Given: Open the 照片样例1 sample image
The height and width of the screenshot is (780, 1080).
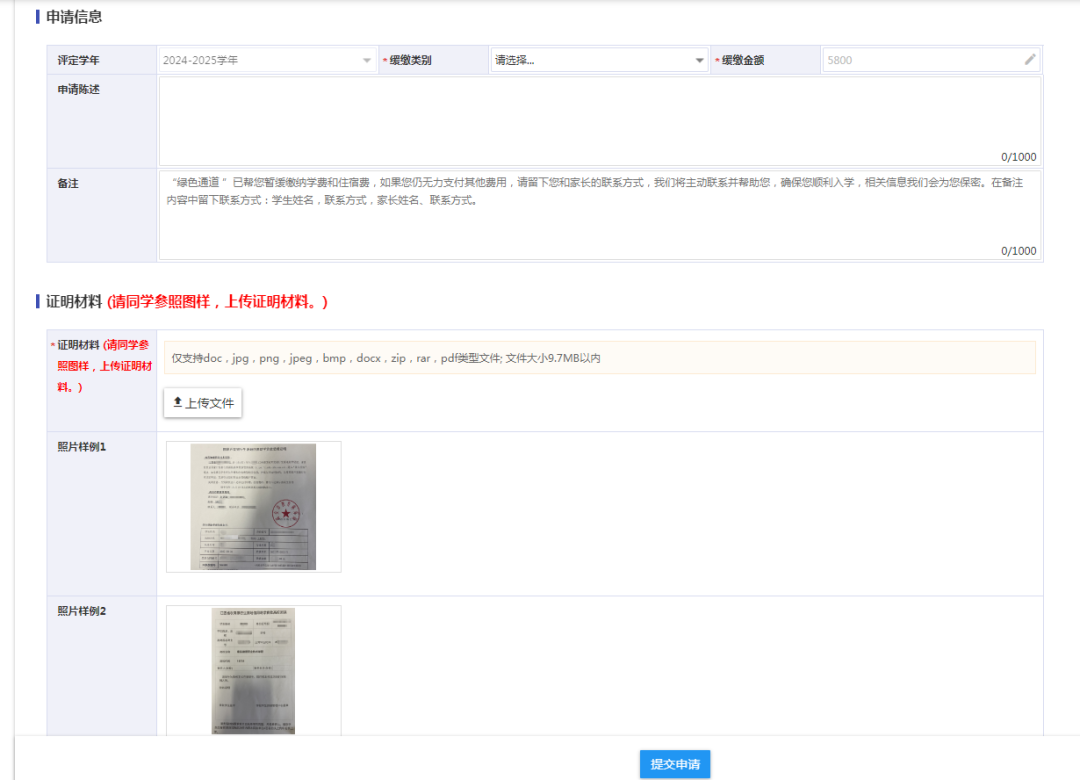Looking at the screenshot, I should point(253,507).
